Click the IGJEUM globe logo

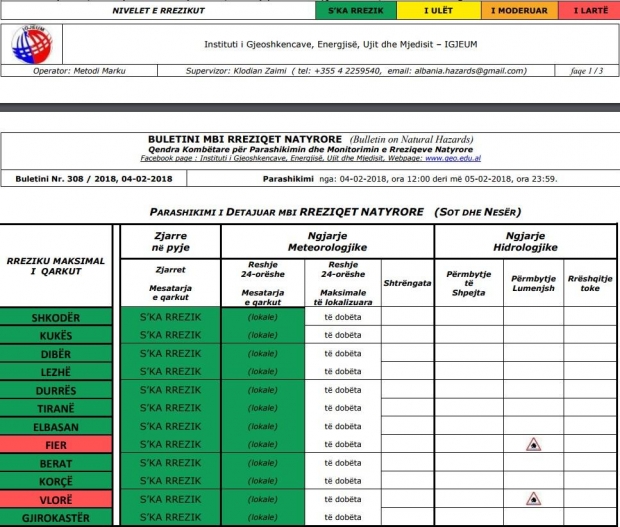pos(32,45)
